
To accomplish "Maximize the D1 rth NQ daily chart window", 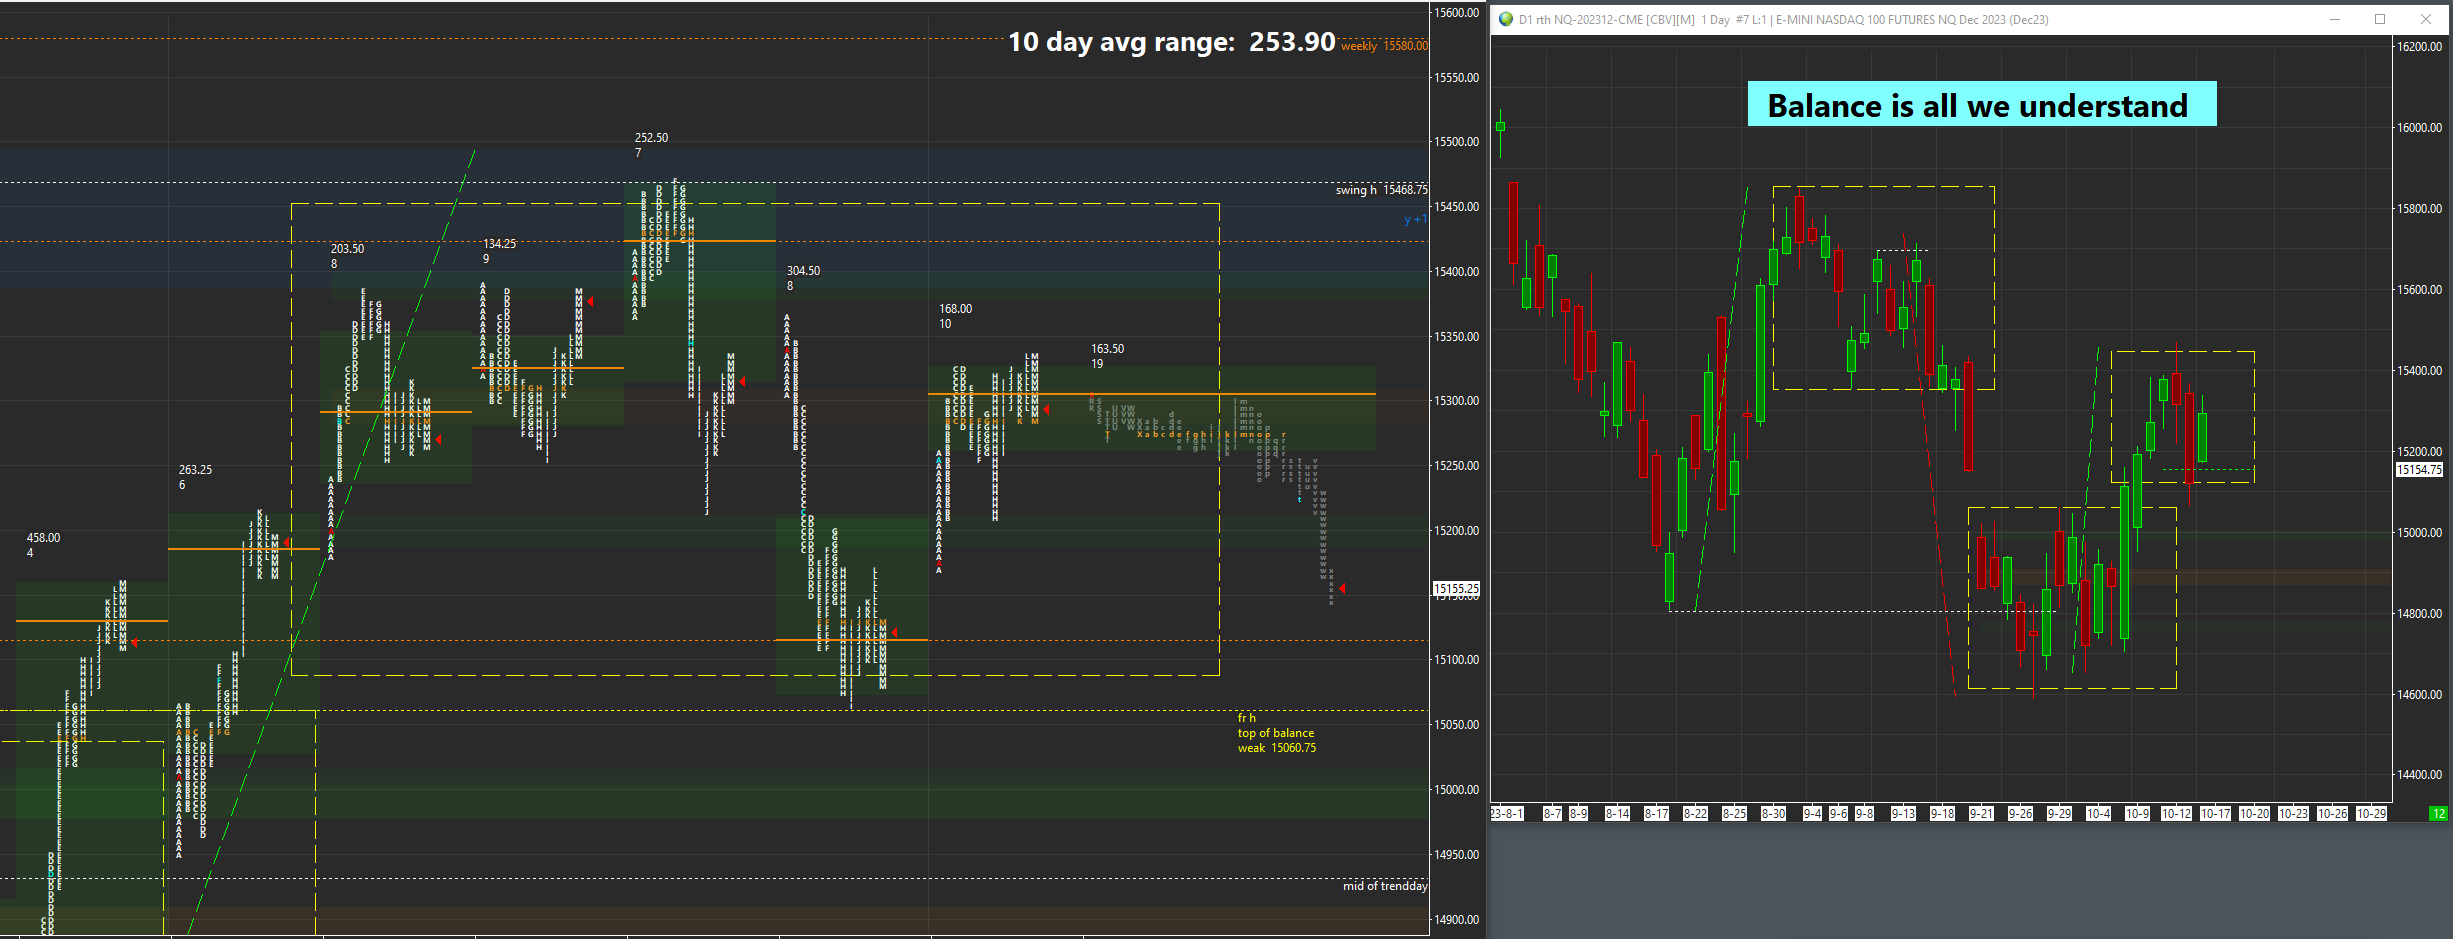I will tap(2380, 19).
